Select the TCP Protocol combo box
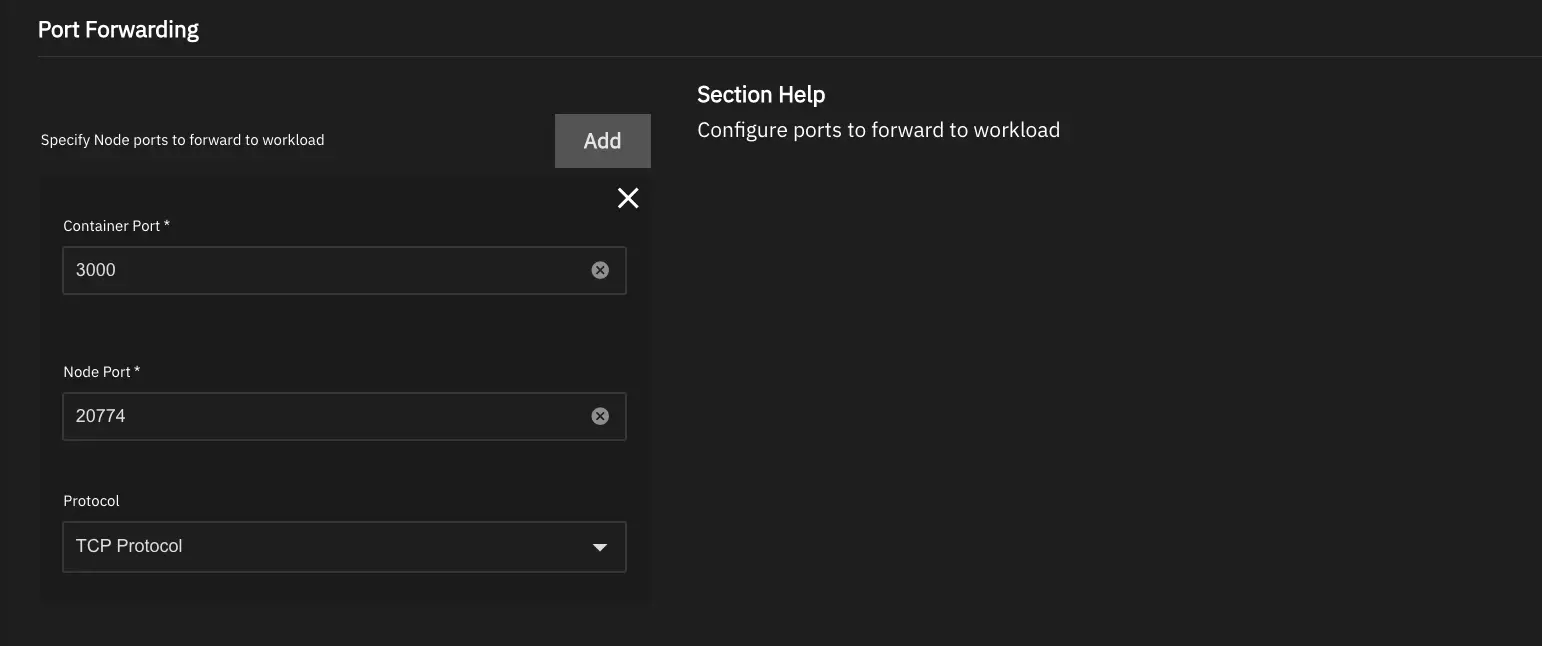 pos(344,546)
